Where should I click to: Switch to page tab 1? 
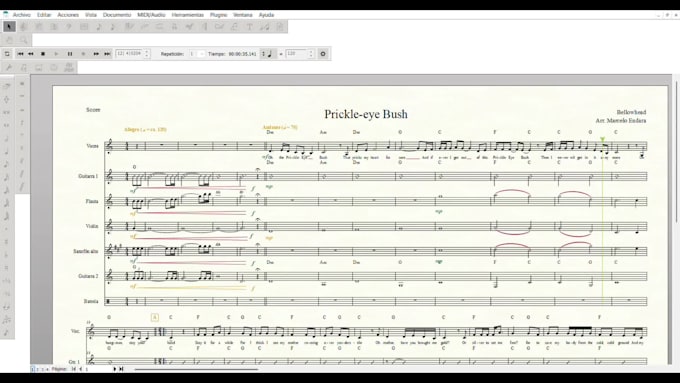click(x=33, y=369)
